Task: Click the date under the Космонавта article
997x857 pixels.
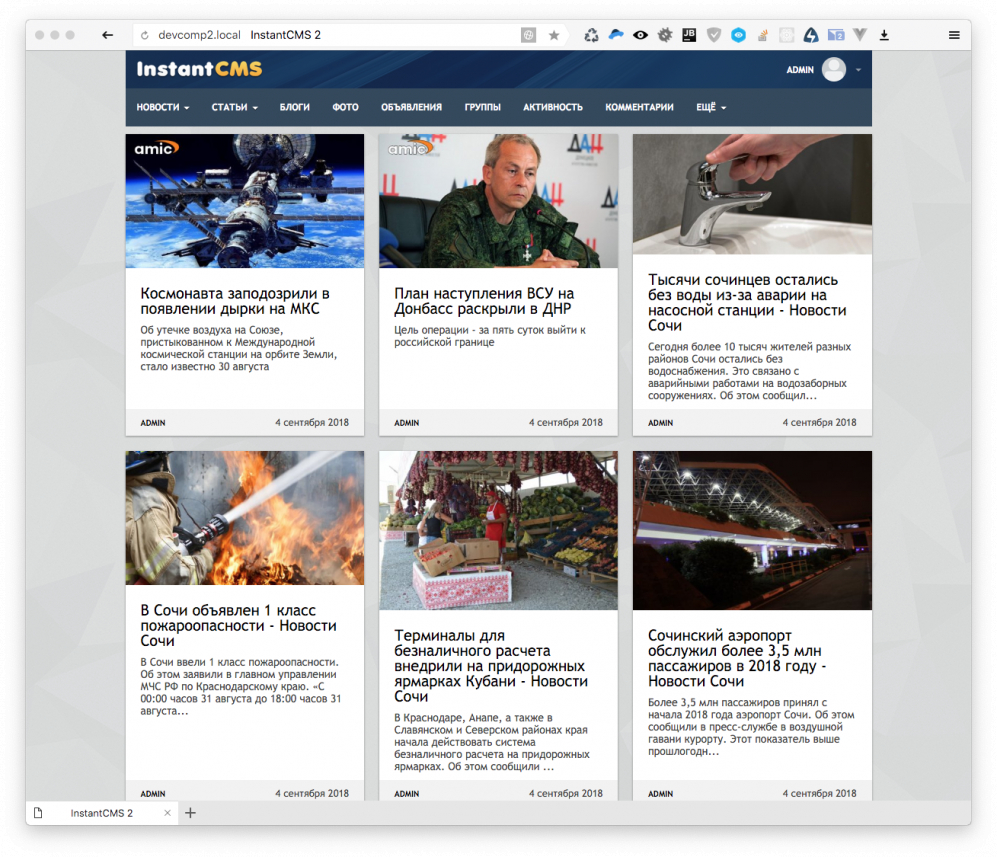Action: [x=312, y=423]
